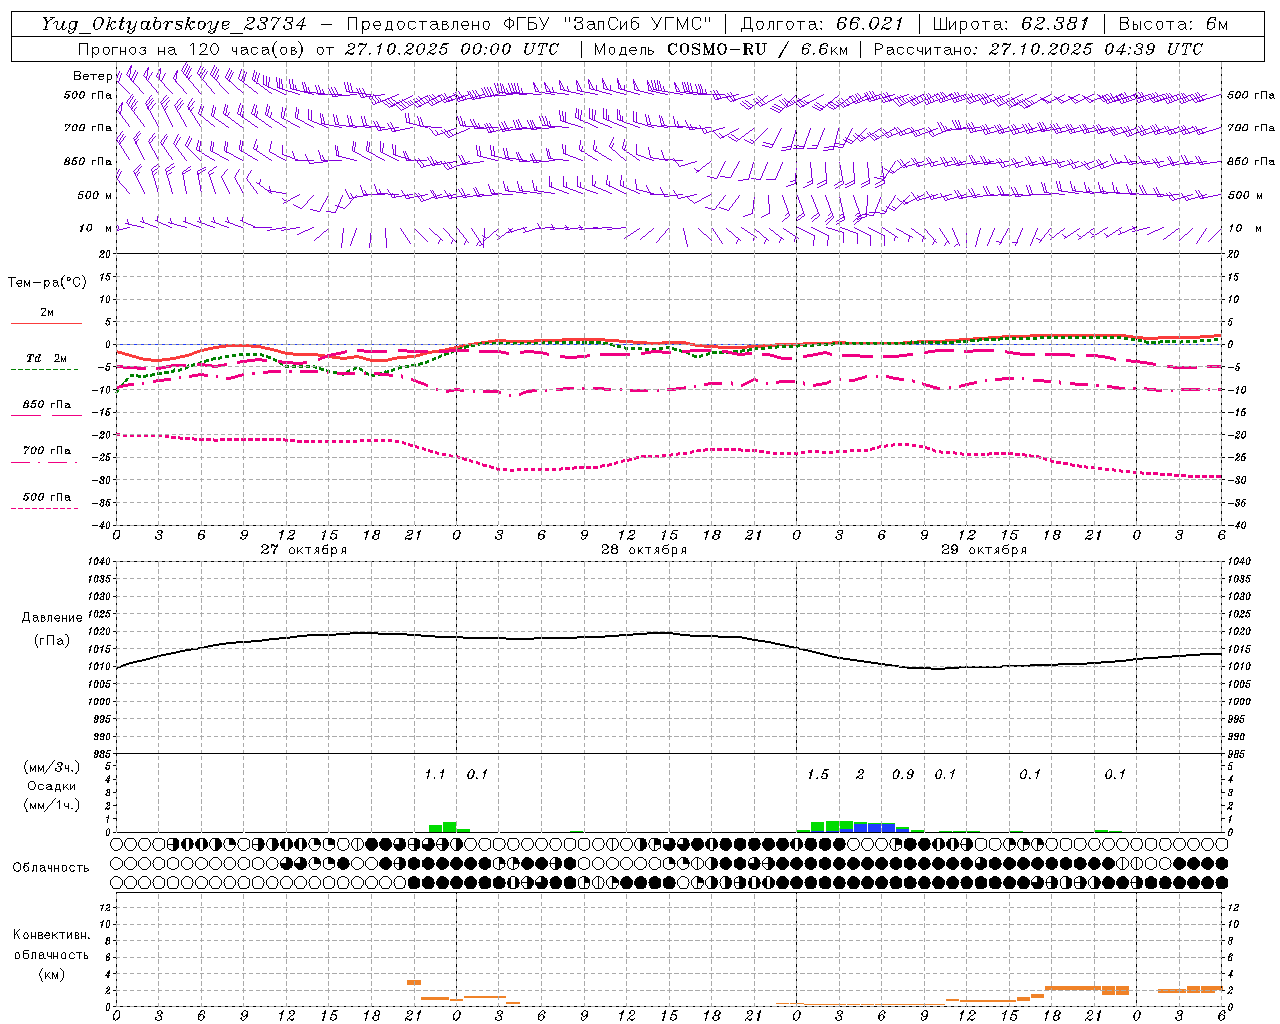Click the line sample under the 2м legend
Image resolution: width=1280 pixels, height=1024 pixels.
pyautogui.click(x=46, y=323)
